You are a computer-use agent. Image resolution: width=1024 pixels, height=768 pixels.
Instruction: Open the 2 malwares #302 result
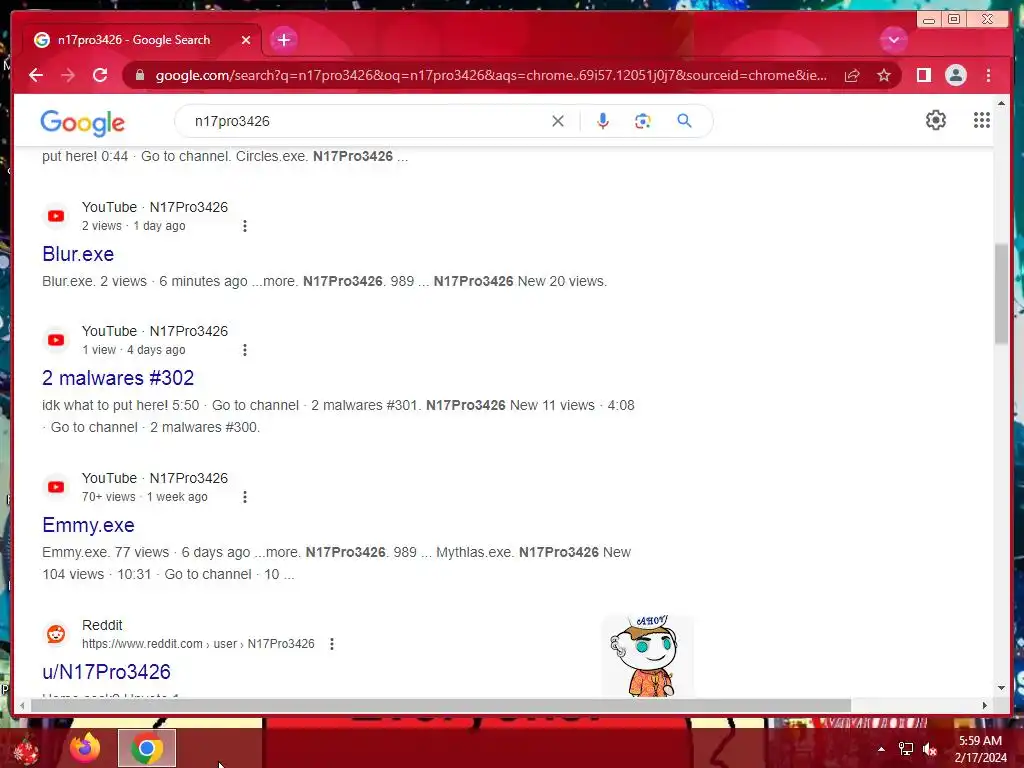coord(118,378)
